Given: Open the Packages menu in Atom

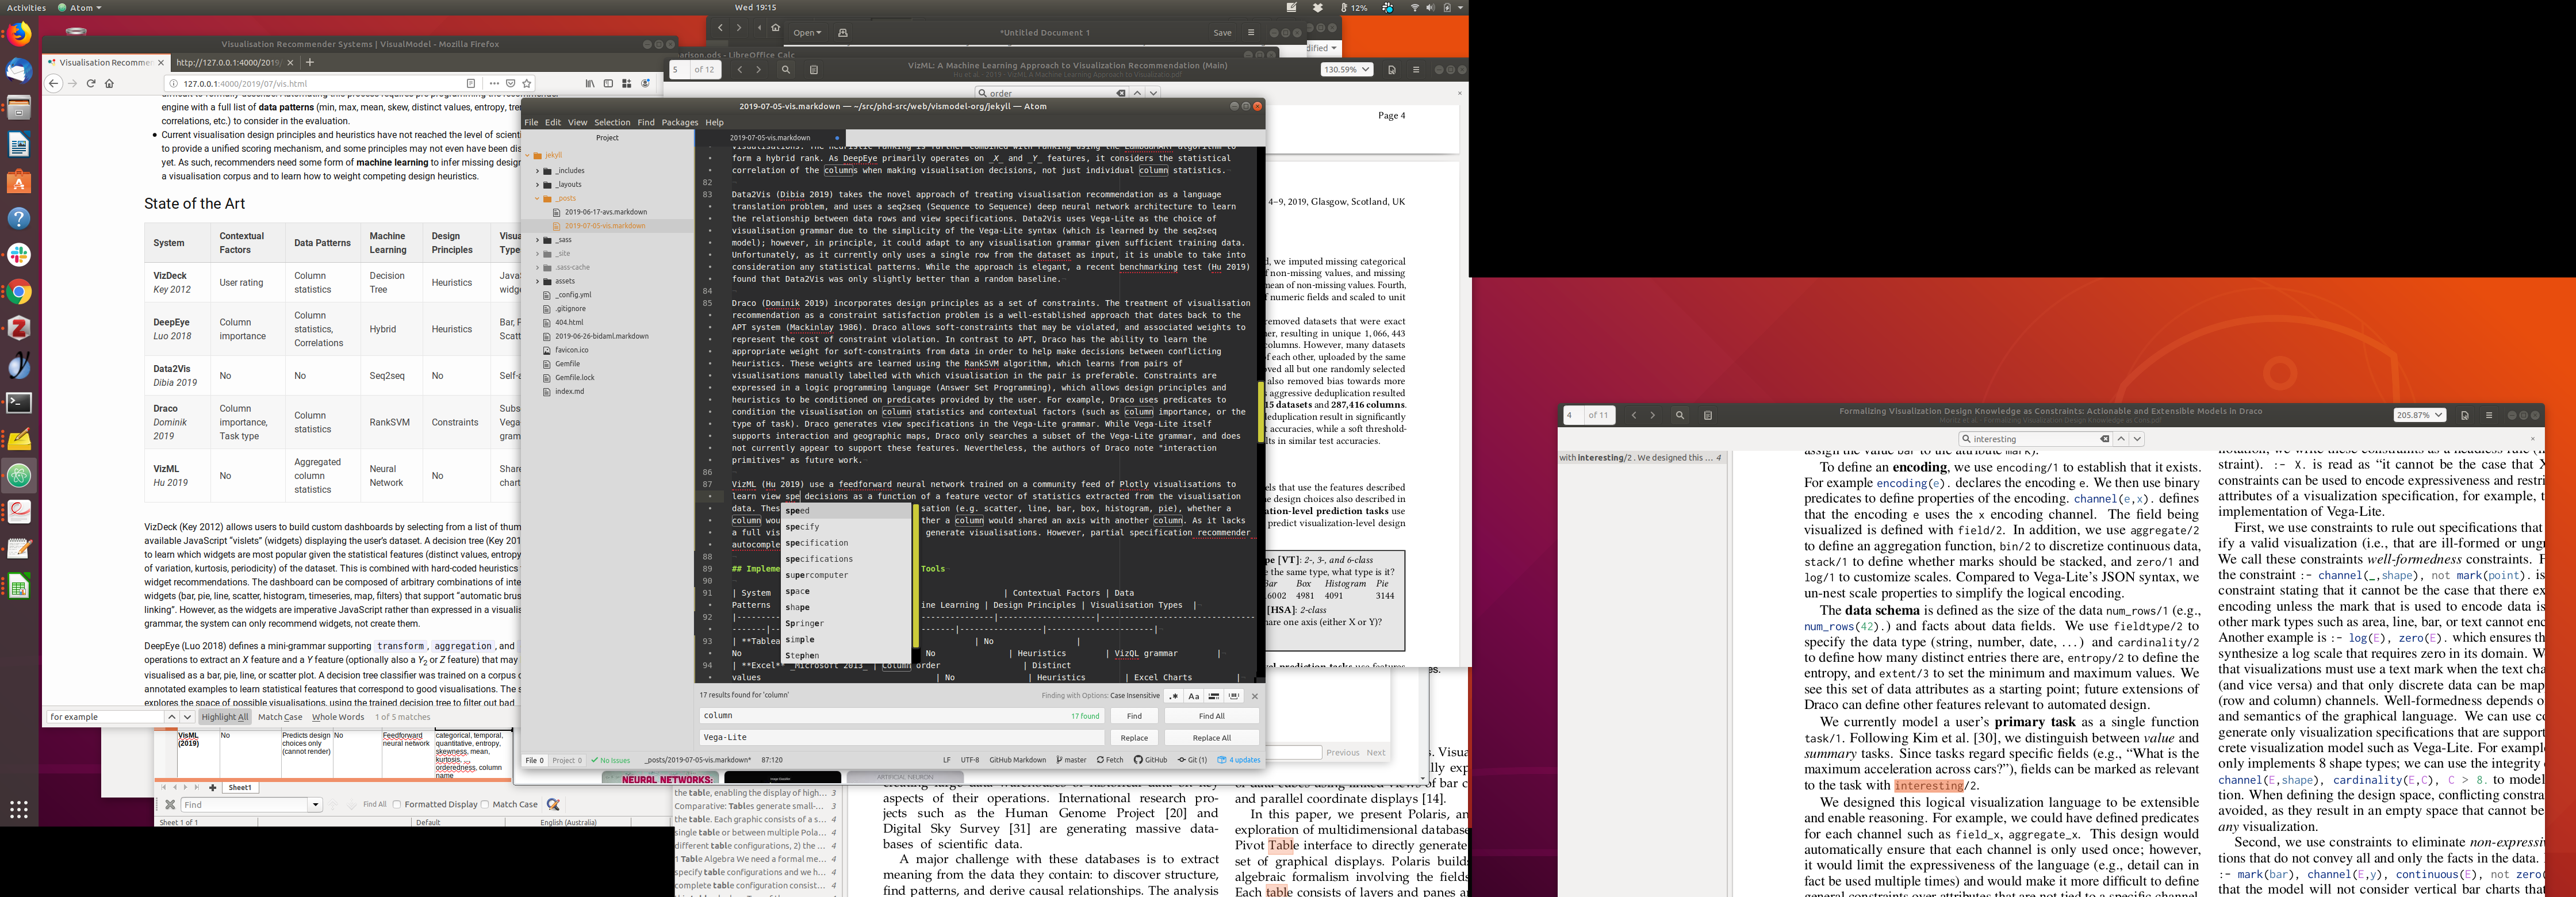Looking at the screenshot, I should point(679,122).
